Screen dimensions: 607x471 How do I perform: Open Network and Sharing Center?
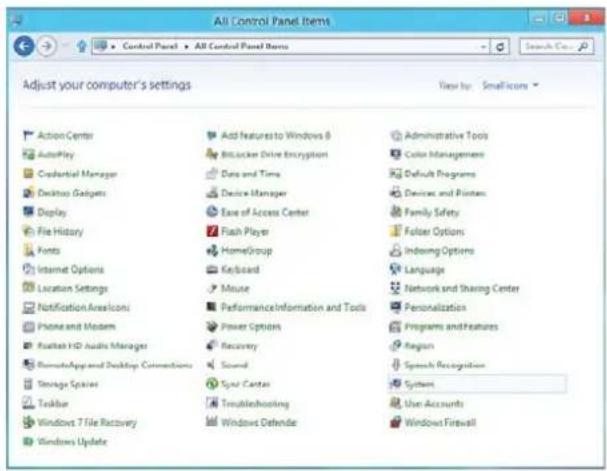[x=462, y=288]
